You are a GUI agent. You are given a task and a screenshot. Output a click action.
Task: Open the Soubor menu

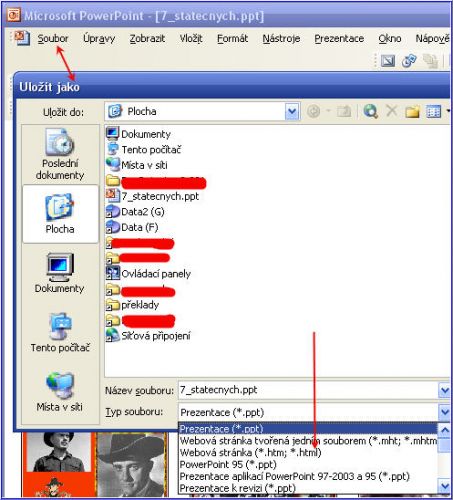pyautogui.click(x=53, y=39)
